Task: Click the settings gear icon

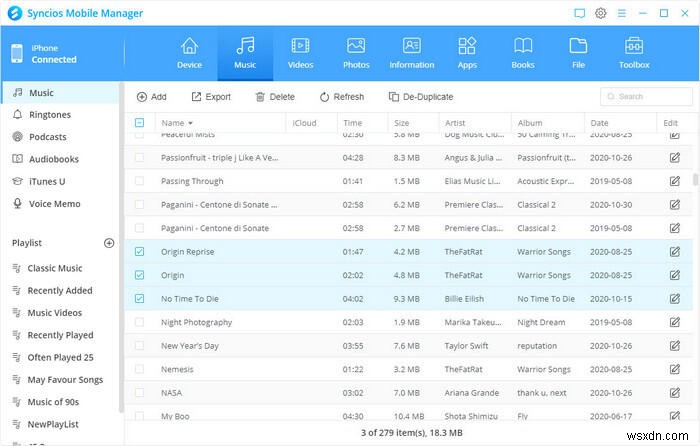Action: (600, 13)
